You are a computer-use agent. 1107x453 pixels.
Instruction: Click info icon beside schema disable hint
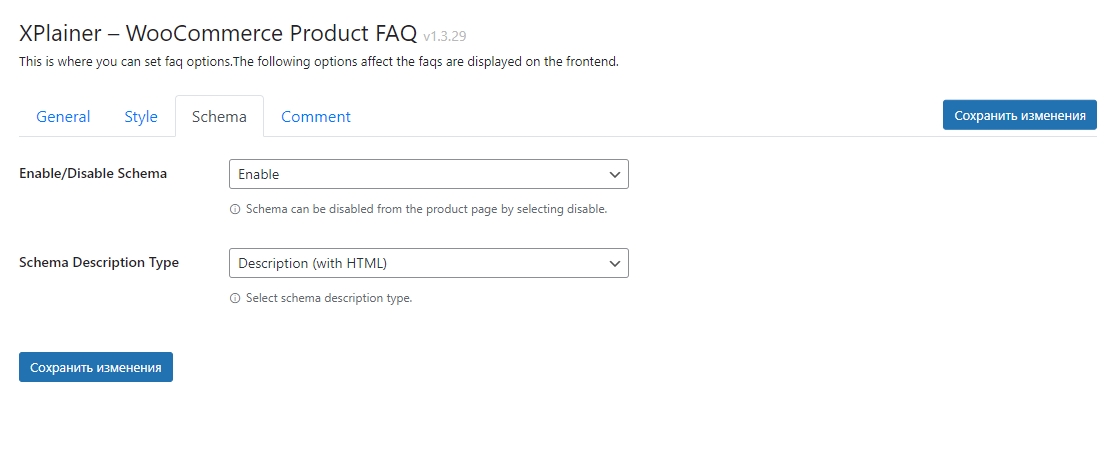[x=235, y=210]
